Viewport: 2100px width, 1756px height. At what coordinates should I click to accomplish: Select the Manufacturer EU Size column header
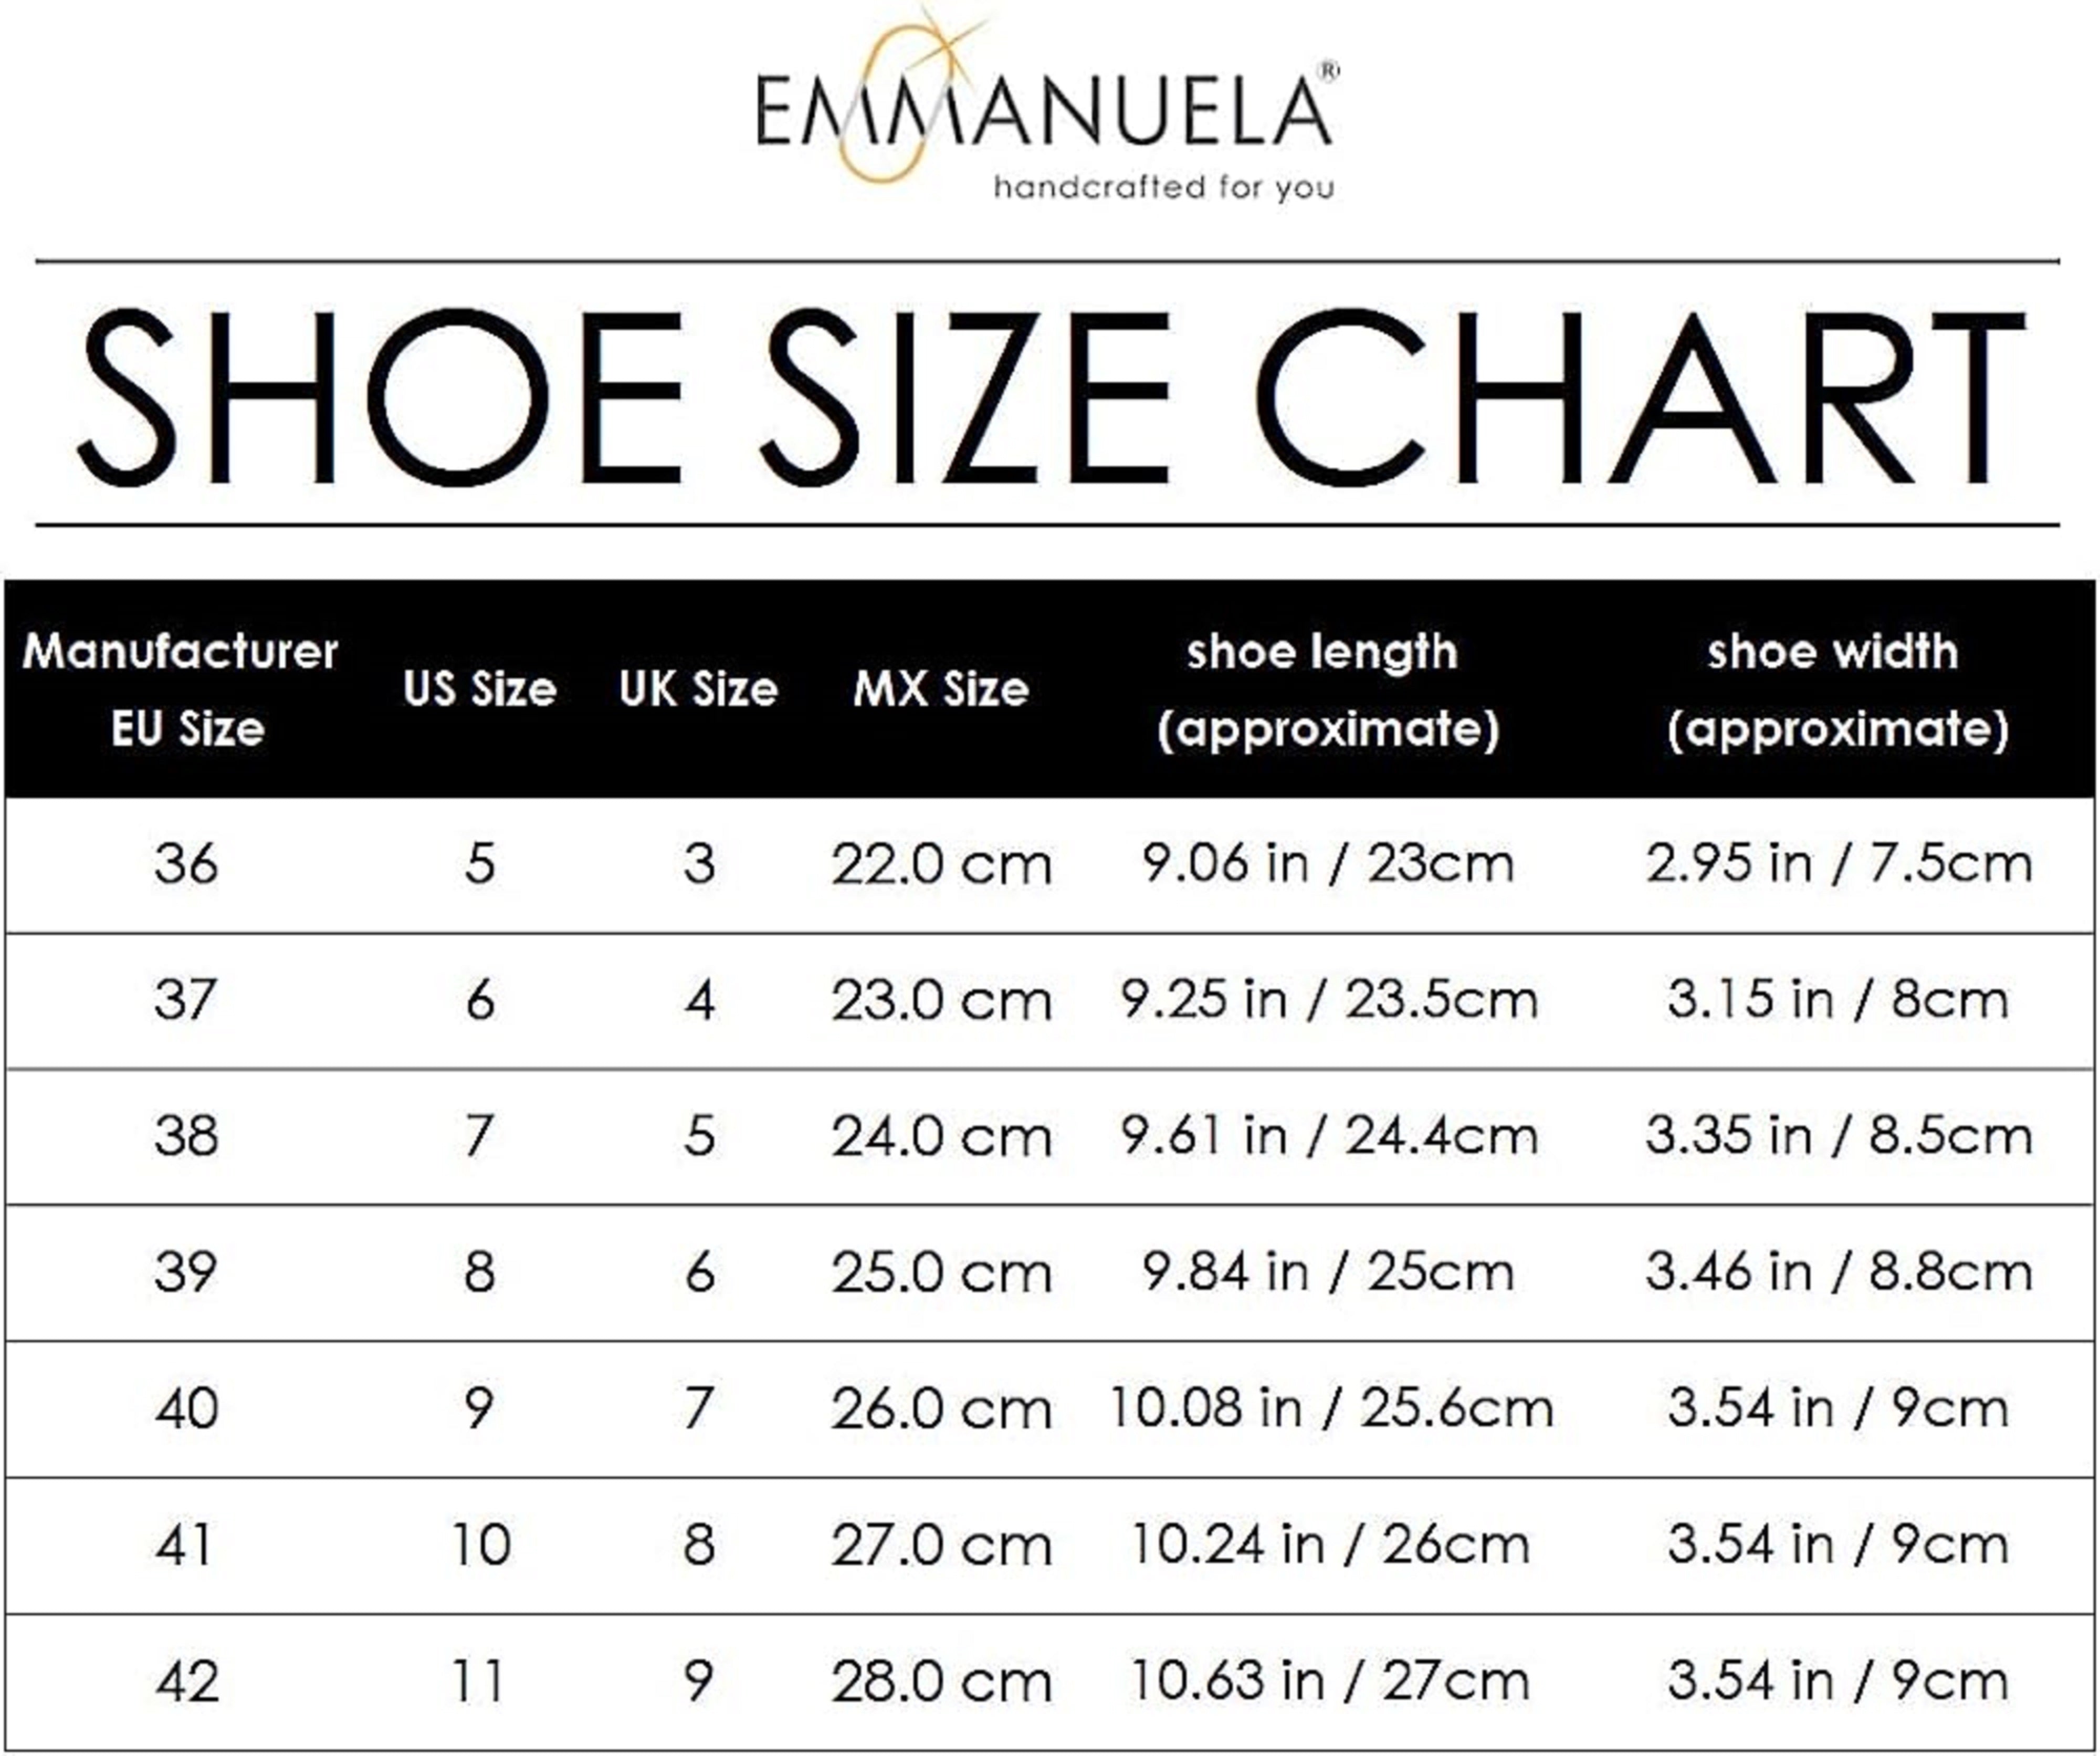point(182,690)
